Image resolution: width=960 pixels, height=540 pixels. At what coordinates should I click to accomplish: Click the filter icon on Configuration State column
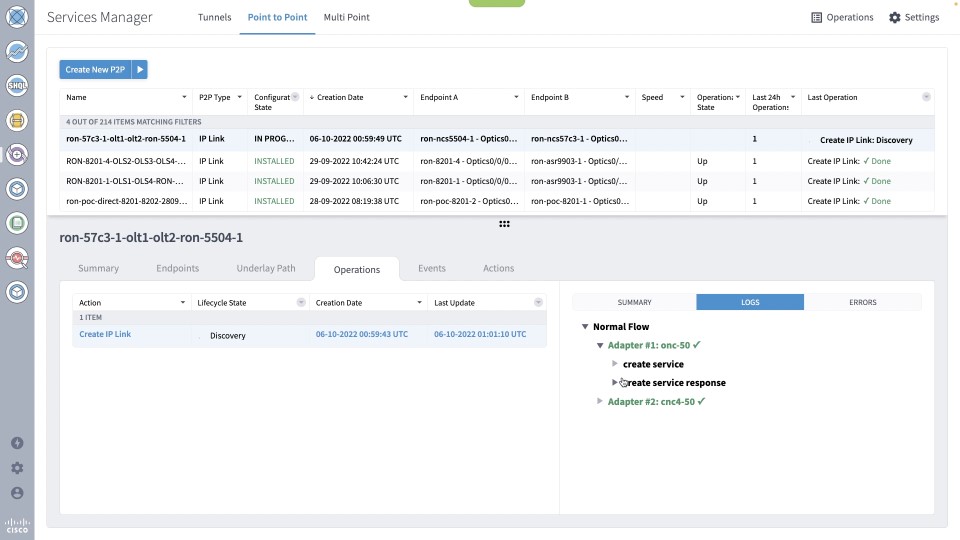pyautogui.click(x=295, y=97)
